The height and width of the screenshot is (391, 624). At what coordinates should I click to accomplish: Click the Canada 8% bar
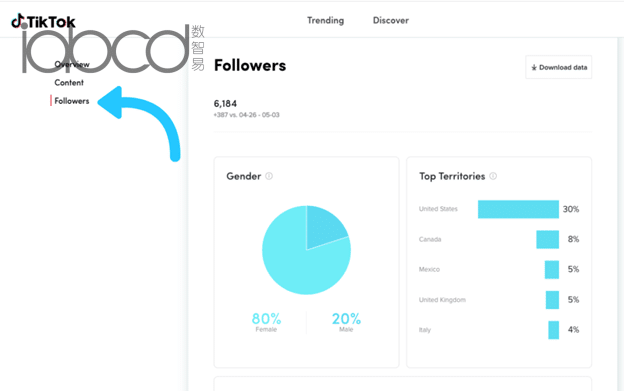tap(548, 239)
